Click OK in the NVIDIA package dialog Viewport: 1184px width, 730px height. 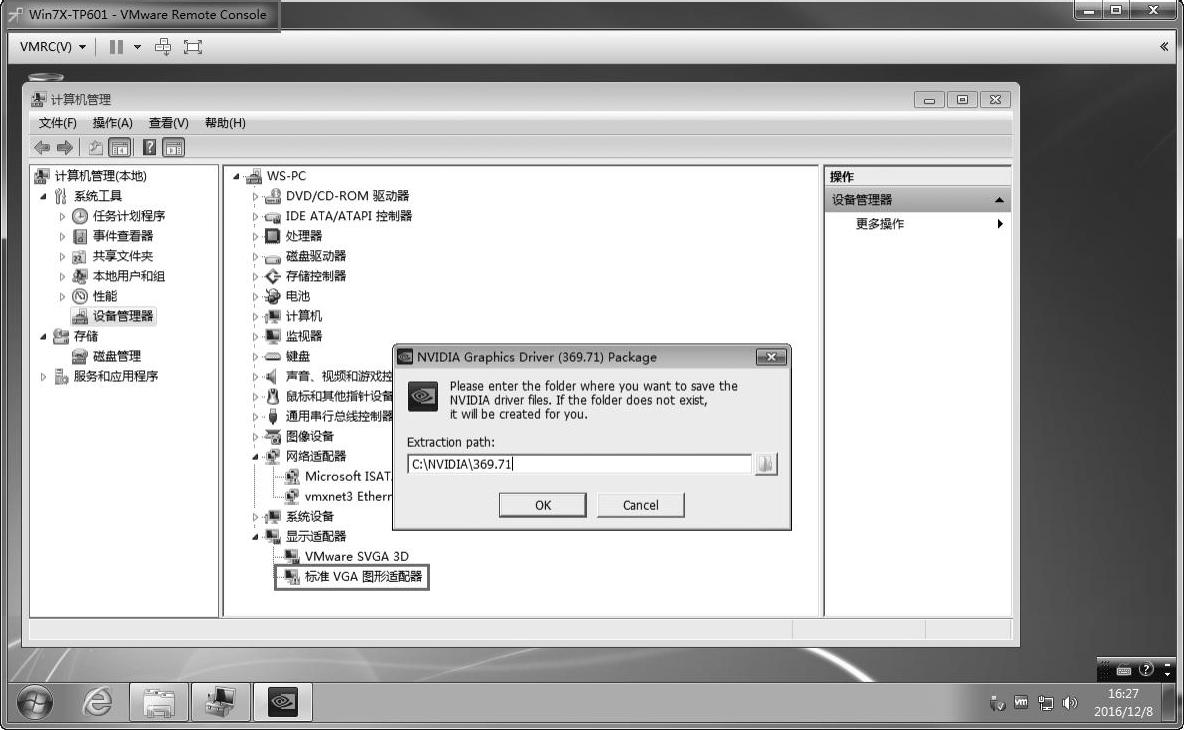click(x=542, y=505)
